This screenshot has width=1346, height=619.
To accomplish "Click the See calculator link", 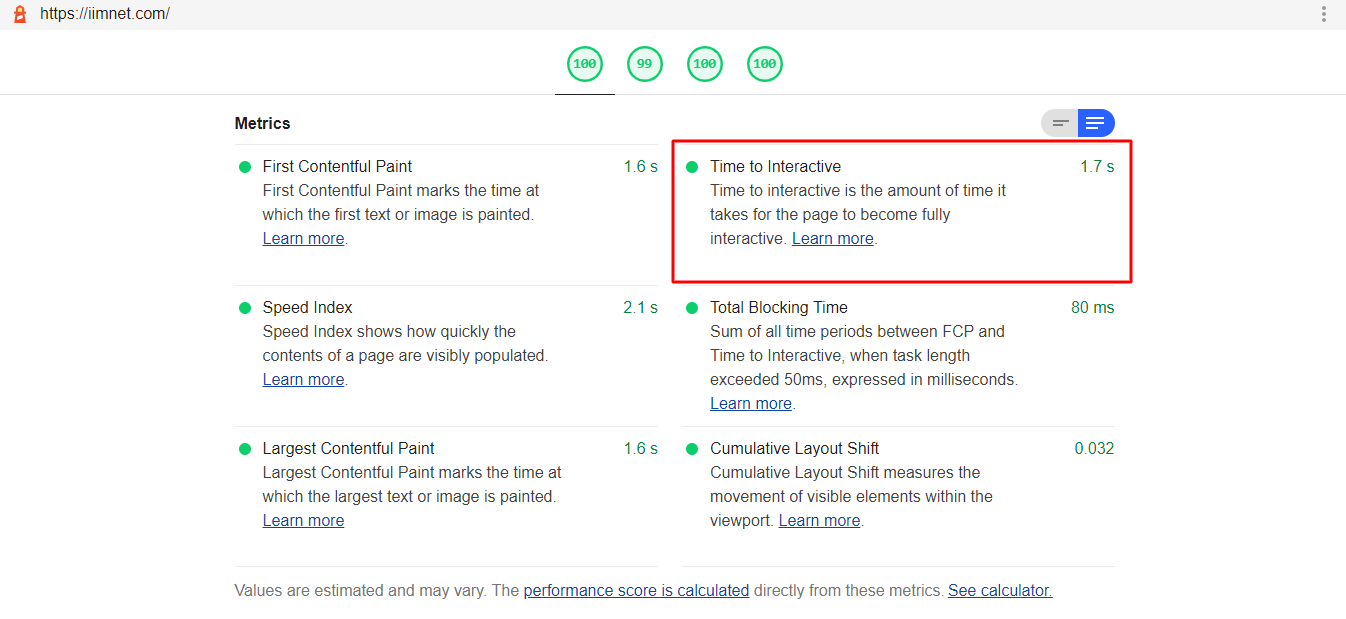I will click(999, 591).
